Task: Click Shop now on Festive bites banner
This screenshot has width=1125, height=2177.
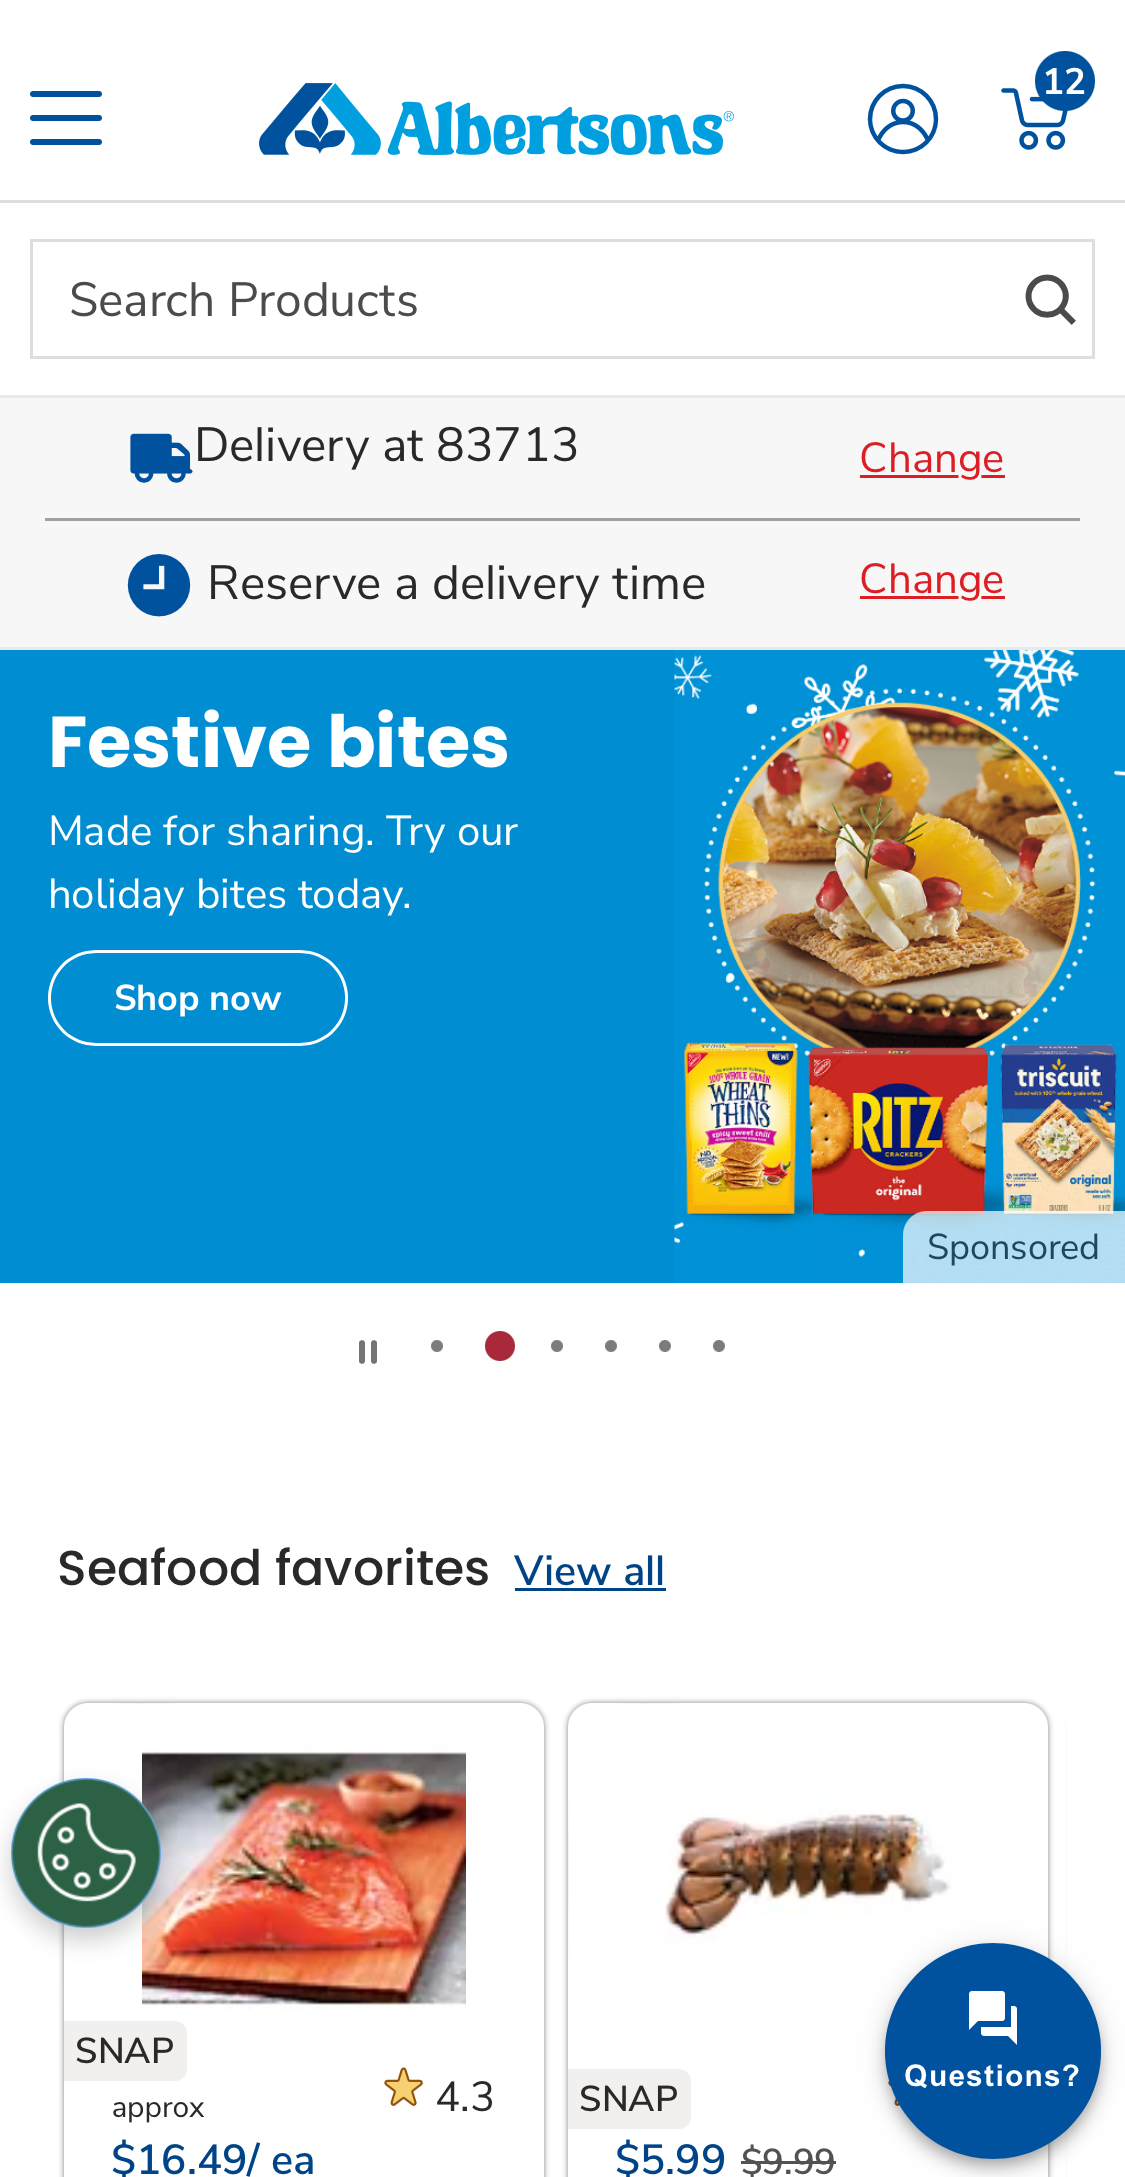Action: (197, 996)
